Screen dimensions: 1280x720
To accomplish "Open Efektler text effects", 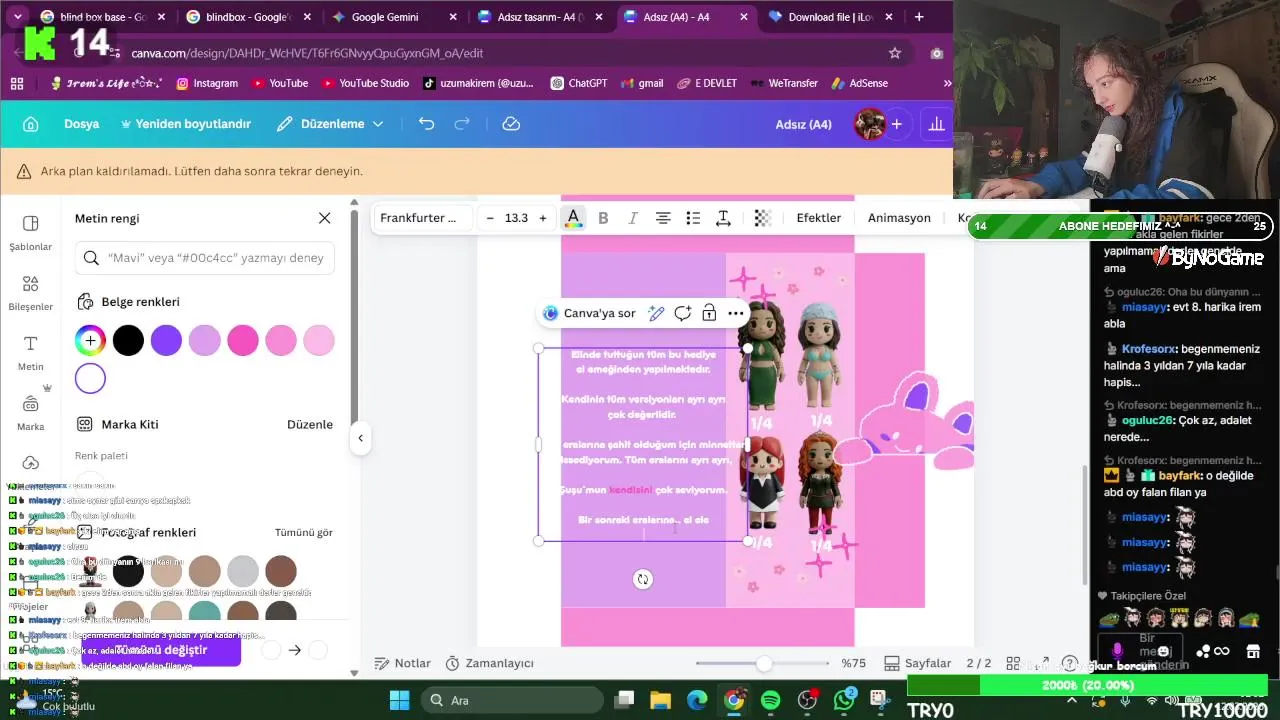I will 818,218.
